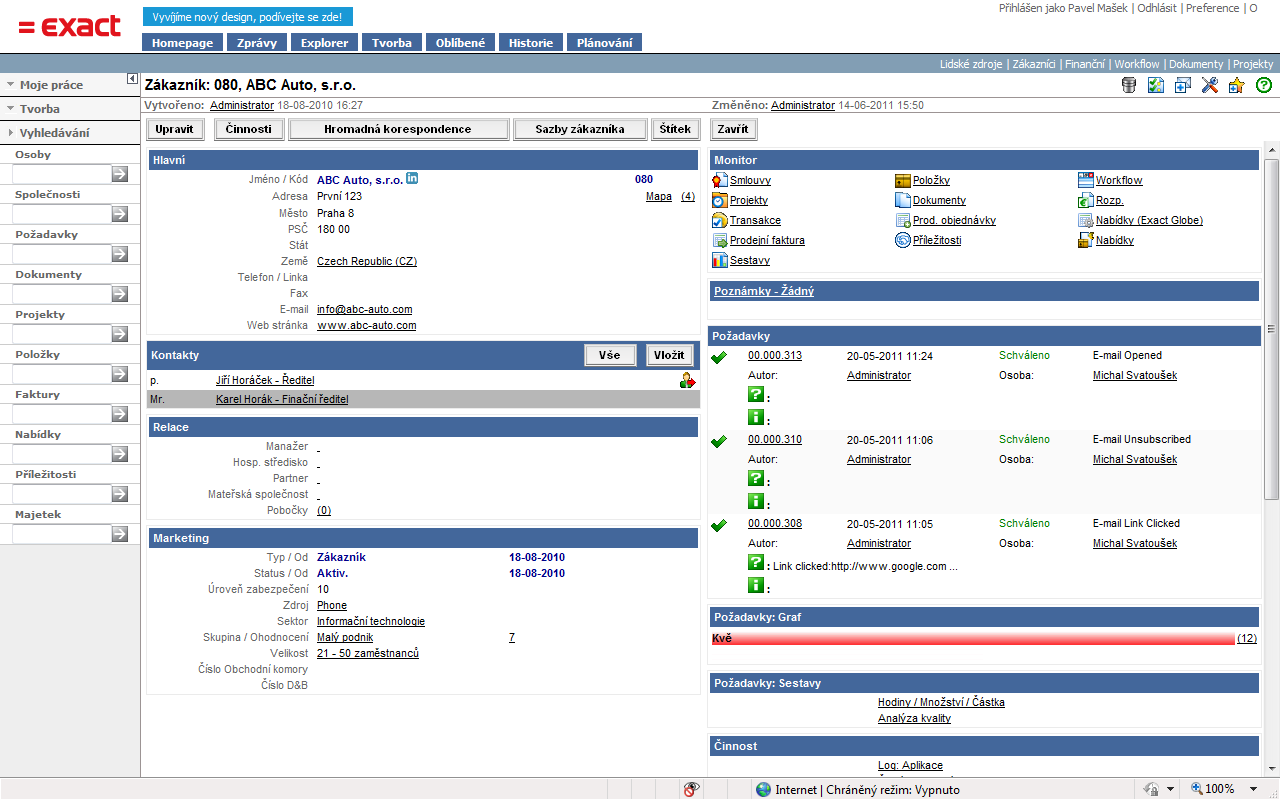
Task: Click the Projekty search input field in sidebar
Action: (x=61, y=334)
